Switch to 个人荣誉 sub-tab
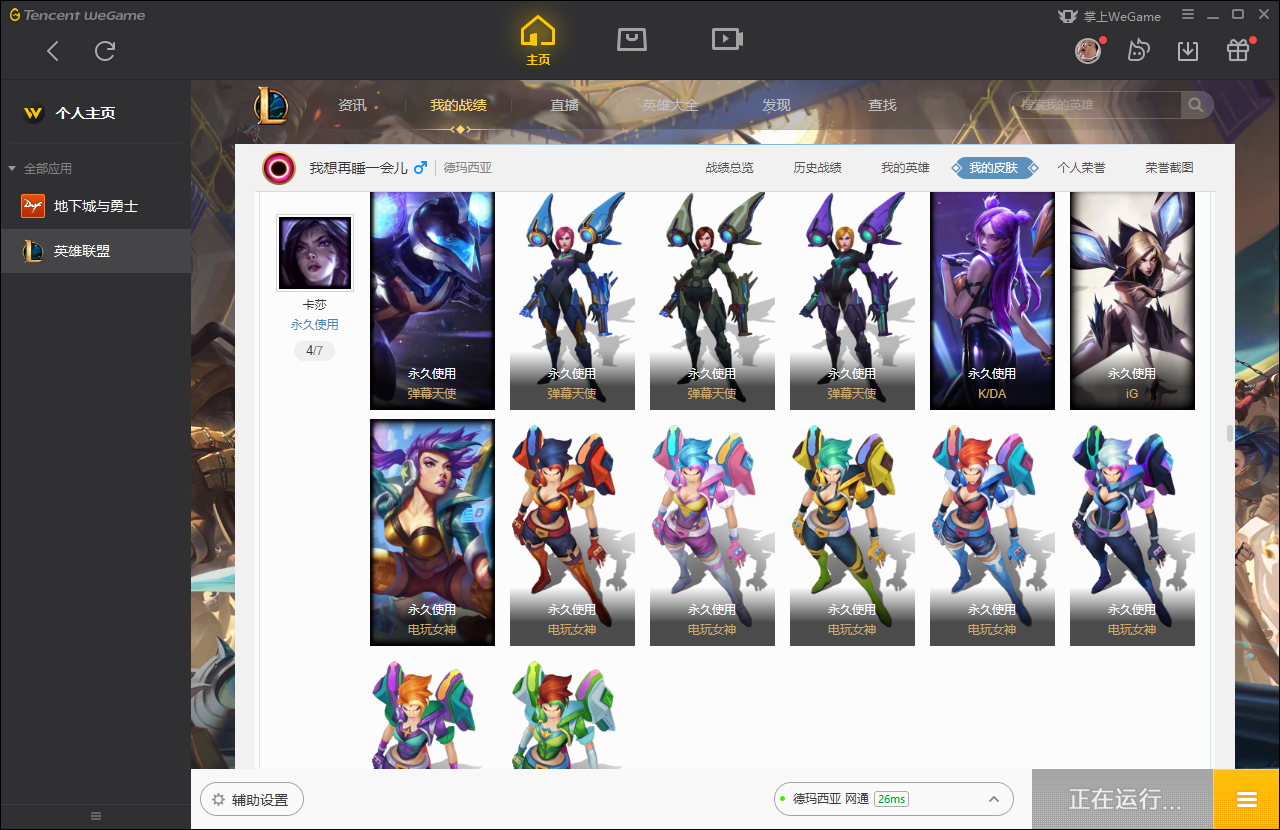This screenshot has height=830, width=1280. pyautogui.click(x=1081, y=168)
